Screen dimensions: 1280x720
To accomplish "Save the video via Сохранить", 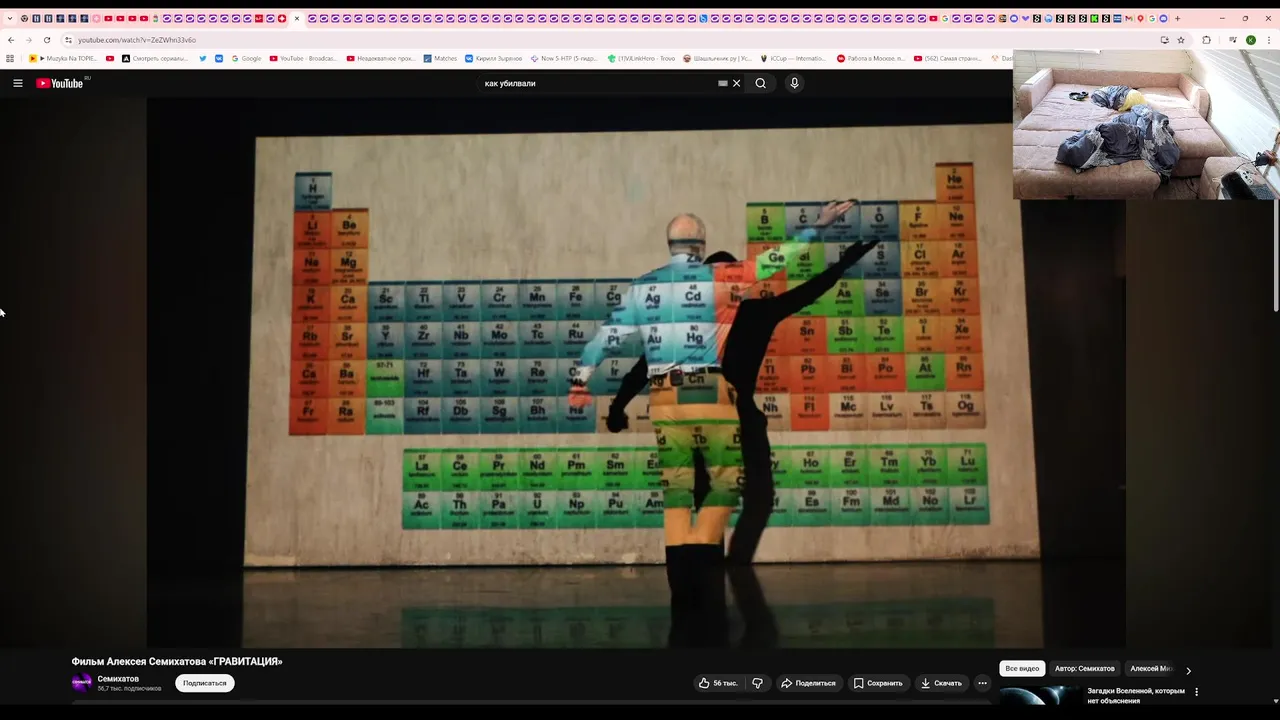I will 878,683.
